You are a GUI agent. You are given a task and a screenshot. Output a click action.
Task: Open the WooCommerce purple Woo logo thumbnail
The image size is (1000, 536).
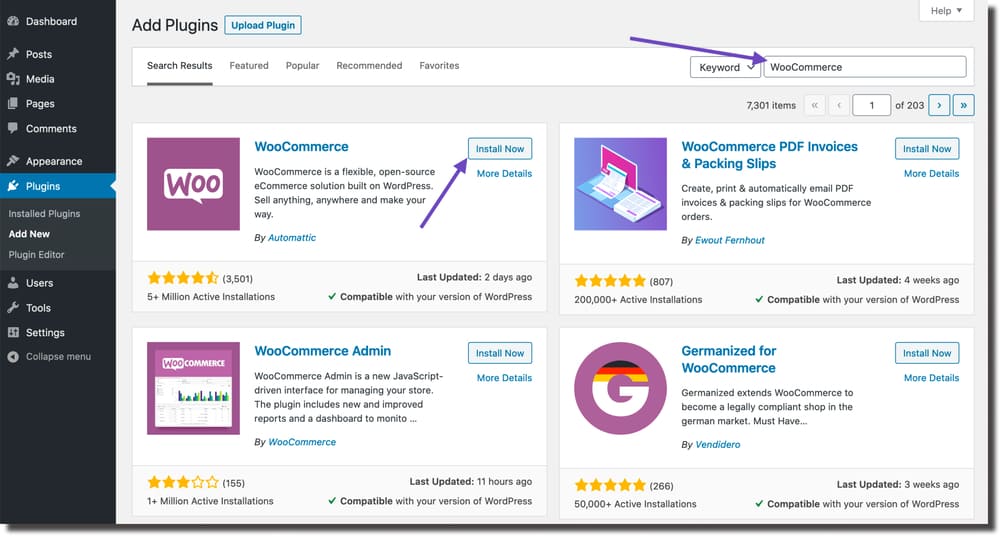coord(193,184)
